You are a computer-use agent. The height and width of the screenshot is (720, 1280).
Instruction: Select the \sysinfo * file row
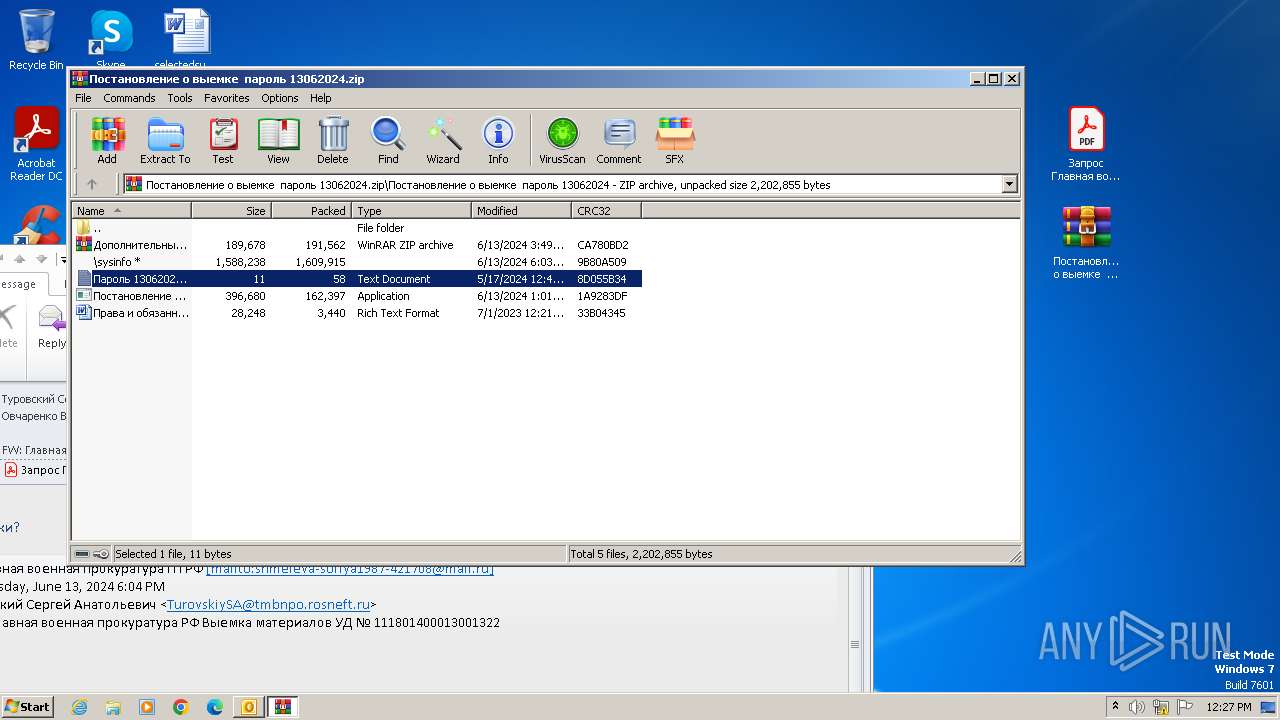[357, 262]
